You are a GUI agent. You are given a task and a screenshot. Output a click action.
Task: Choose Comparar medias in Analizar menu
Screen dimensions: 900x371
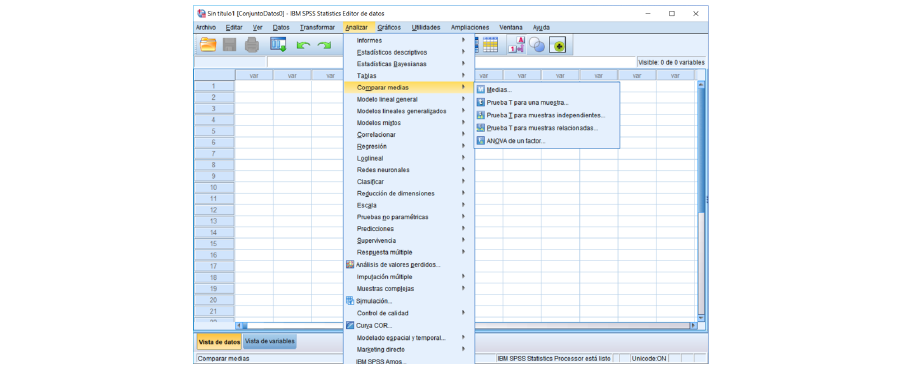pos(409,87)
